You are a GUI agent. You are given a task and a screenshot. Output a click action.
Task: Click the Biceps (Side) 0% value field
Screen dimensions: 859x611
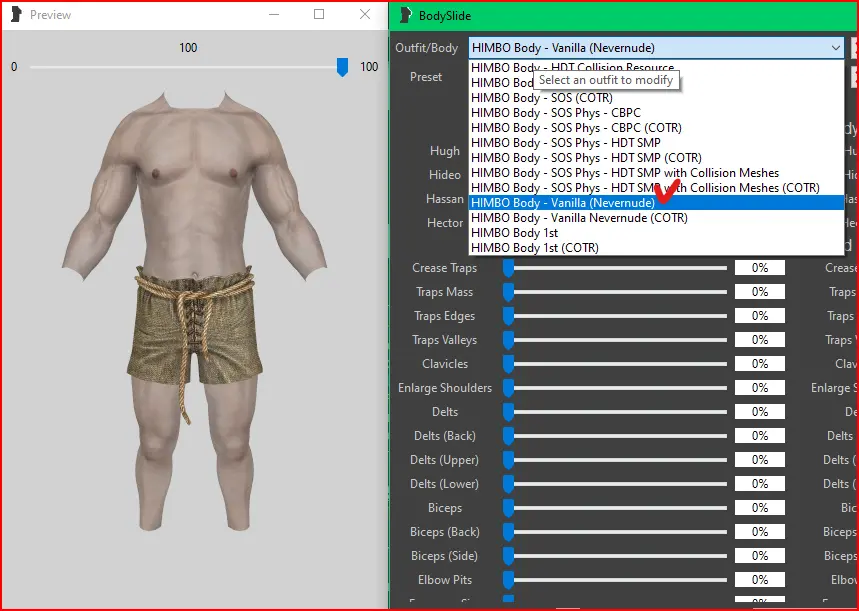760,556
